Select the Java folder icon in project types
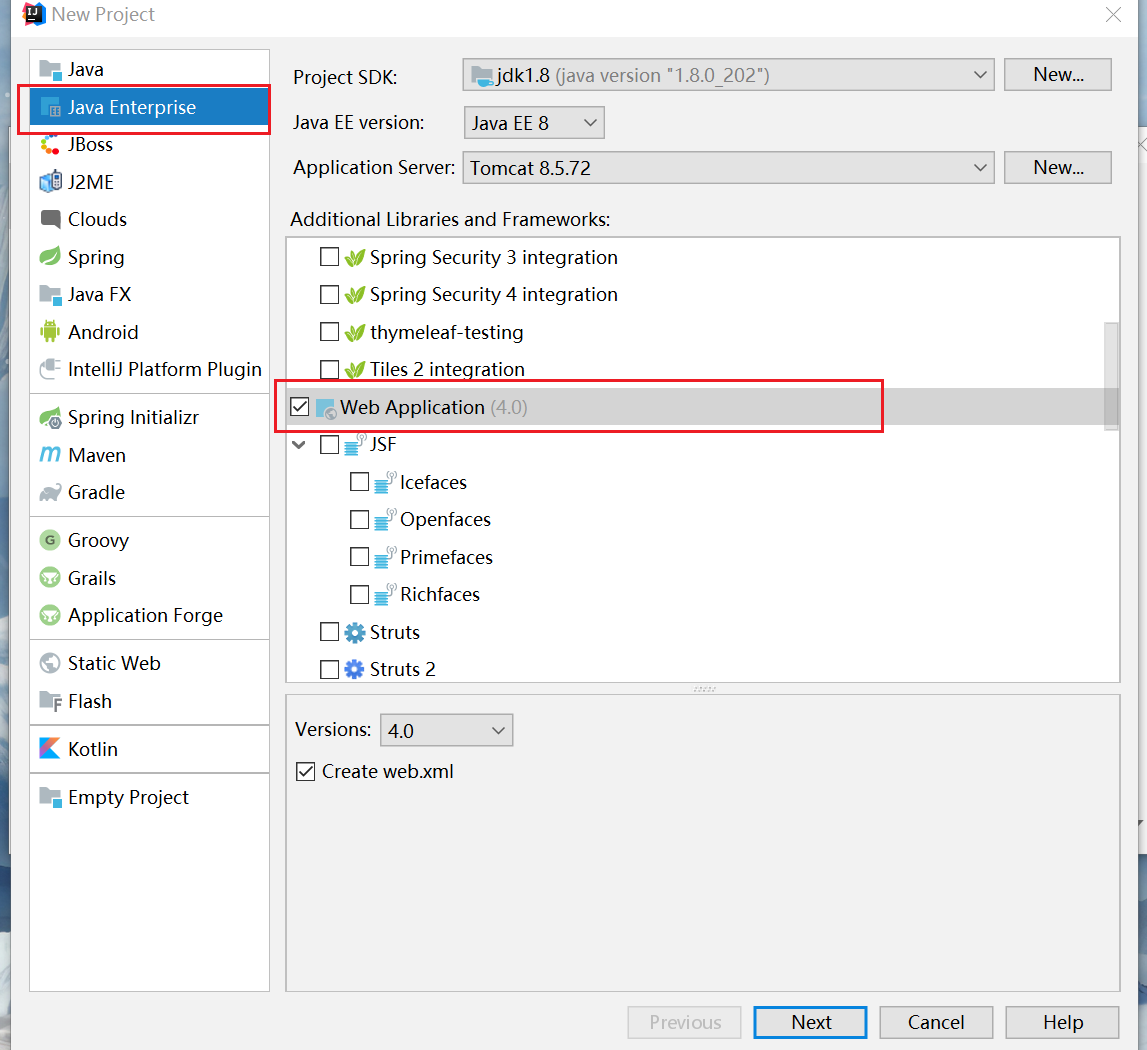Viewport: 1147px width, 1050px height. 50,70
